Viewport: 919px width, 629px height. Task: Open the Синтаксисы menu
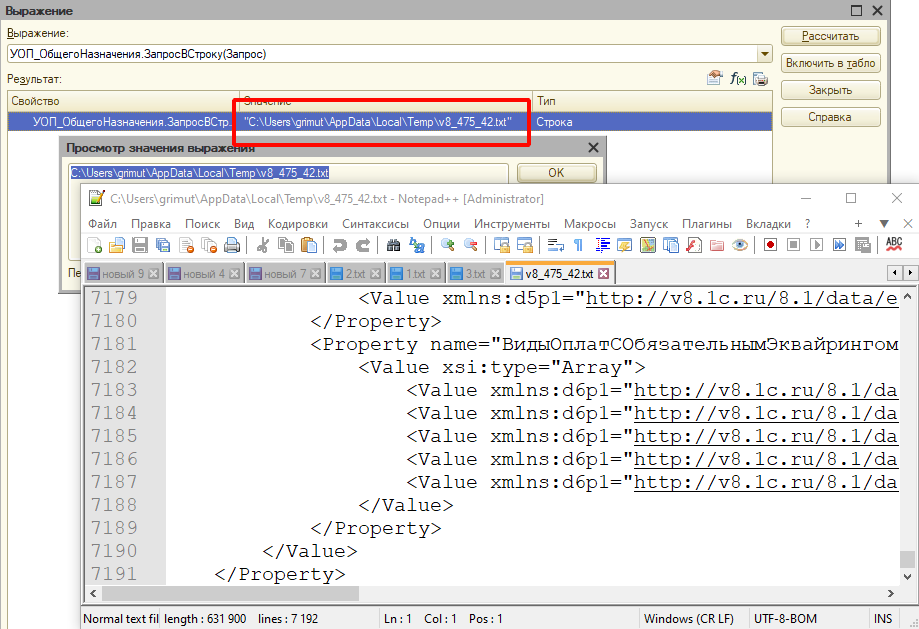point(375,224)
